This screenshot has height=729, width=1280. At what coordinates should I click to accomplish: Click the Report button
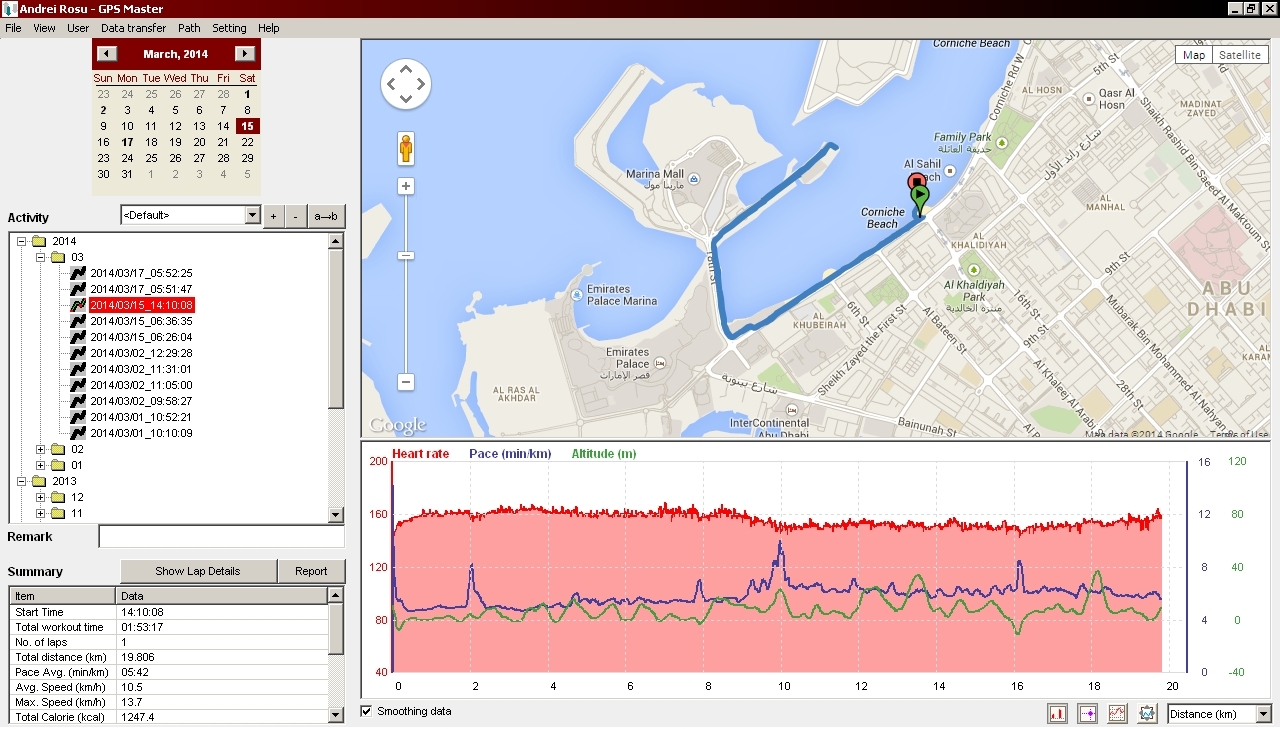311,571
